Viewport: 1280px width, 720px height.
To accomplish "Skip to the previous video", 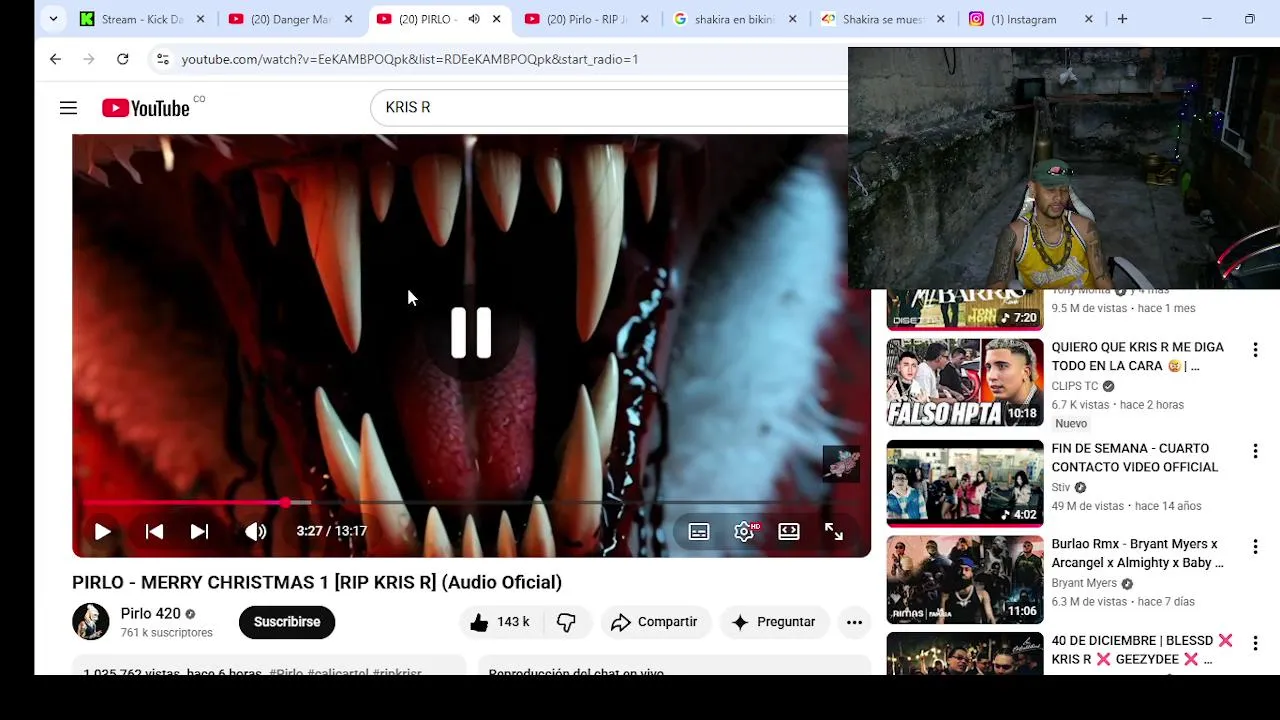I will tap(154, 531).
